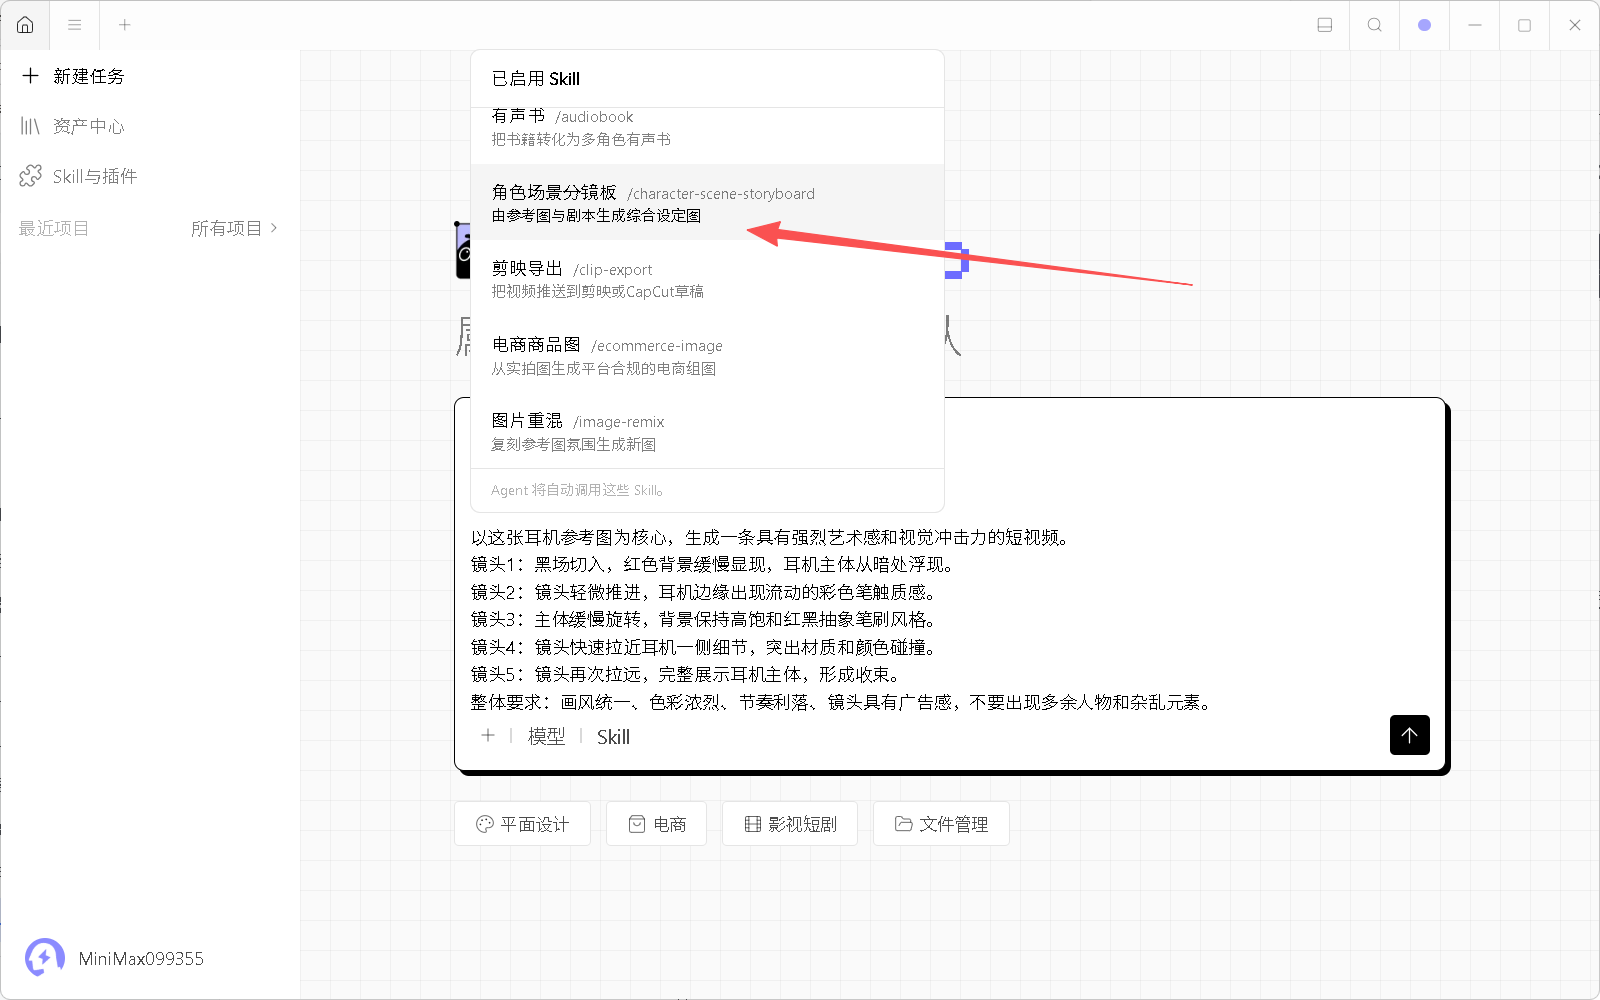
Task: Click the 整体要求 line in the prompt
Action: 844,702
